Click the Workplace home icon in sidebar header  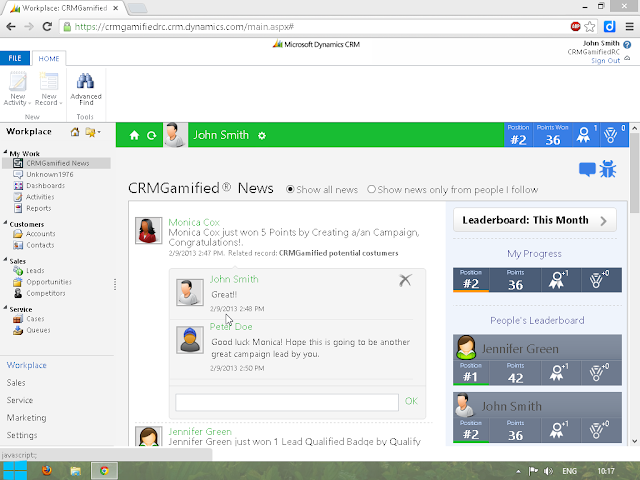[75, 132]
